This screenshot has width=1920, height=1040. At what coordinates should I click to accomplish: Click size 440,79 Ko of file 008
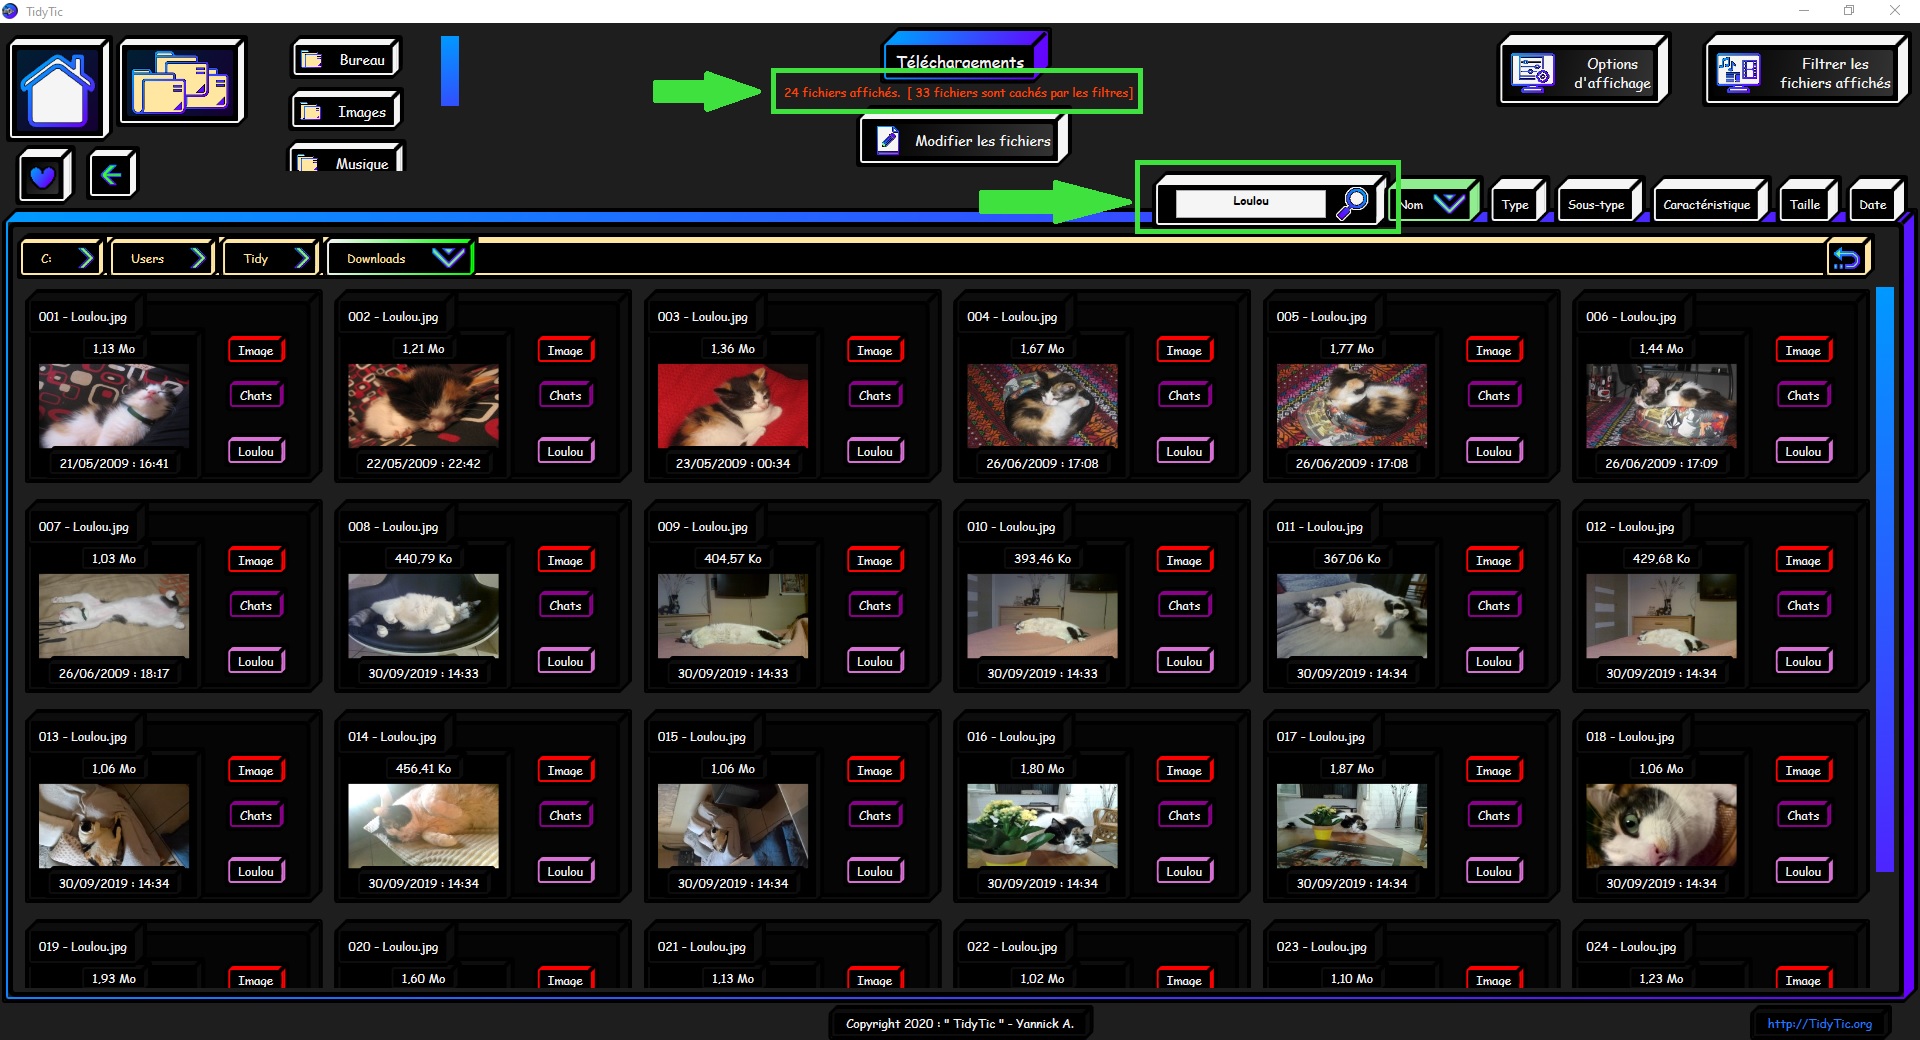(x=423, y=559)
